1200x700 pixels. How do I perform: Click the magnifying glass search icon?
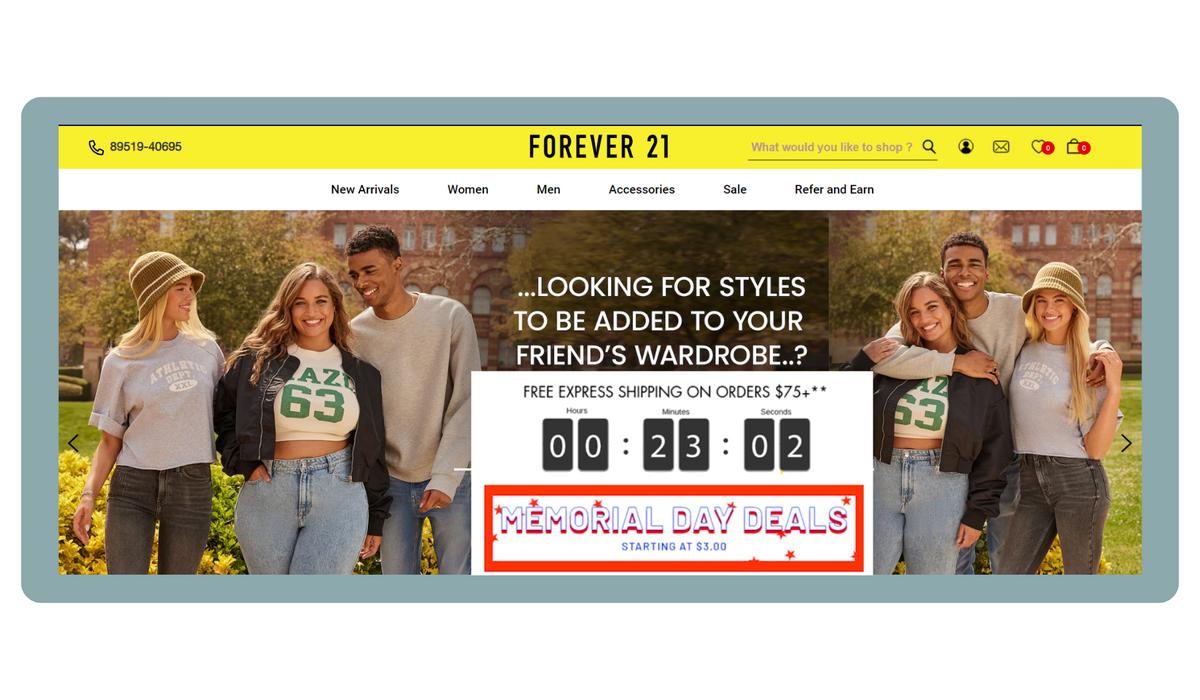click(929, 147)
